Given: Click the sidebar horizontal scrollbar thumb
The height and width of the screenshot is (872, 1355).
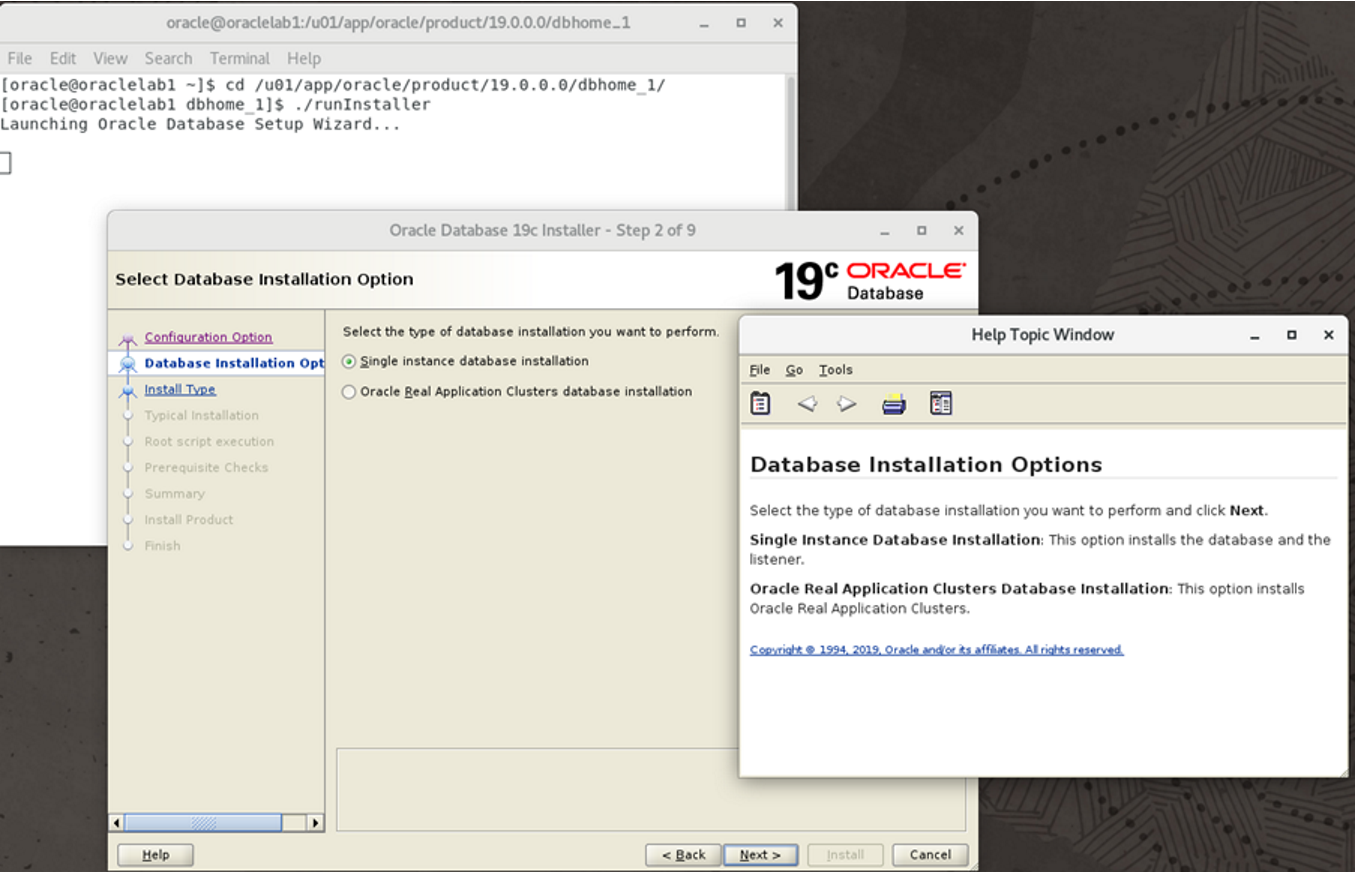Looking at the screenshot, I should pyautogui.click(x=203, y=823).
